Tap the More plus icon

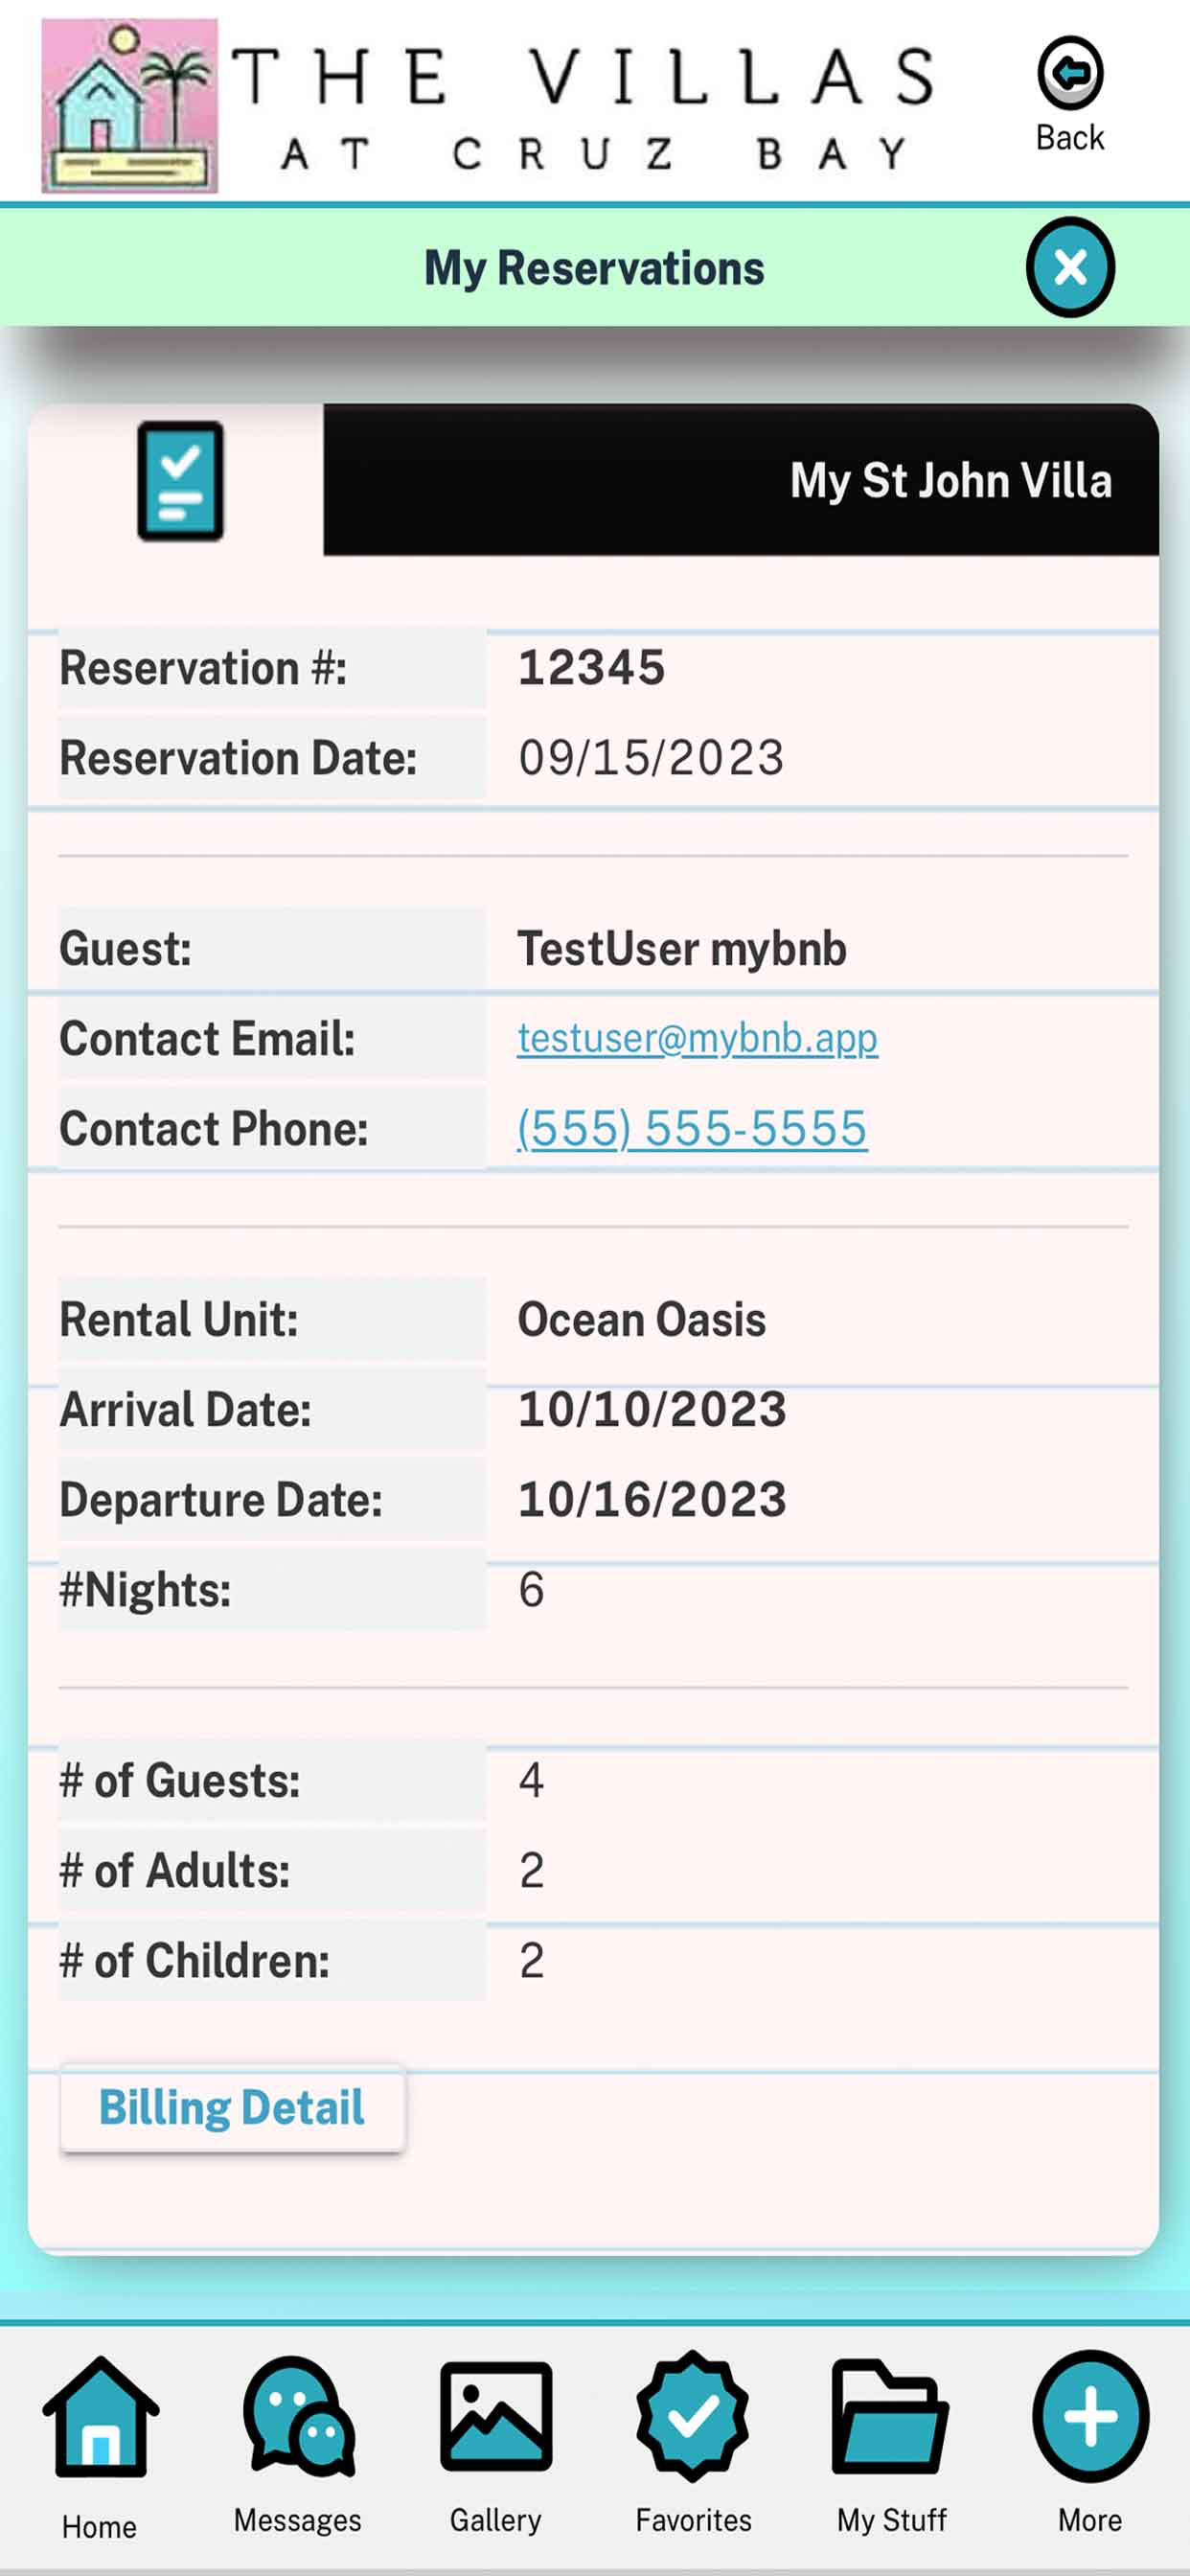click(1090, 2416)
